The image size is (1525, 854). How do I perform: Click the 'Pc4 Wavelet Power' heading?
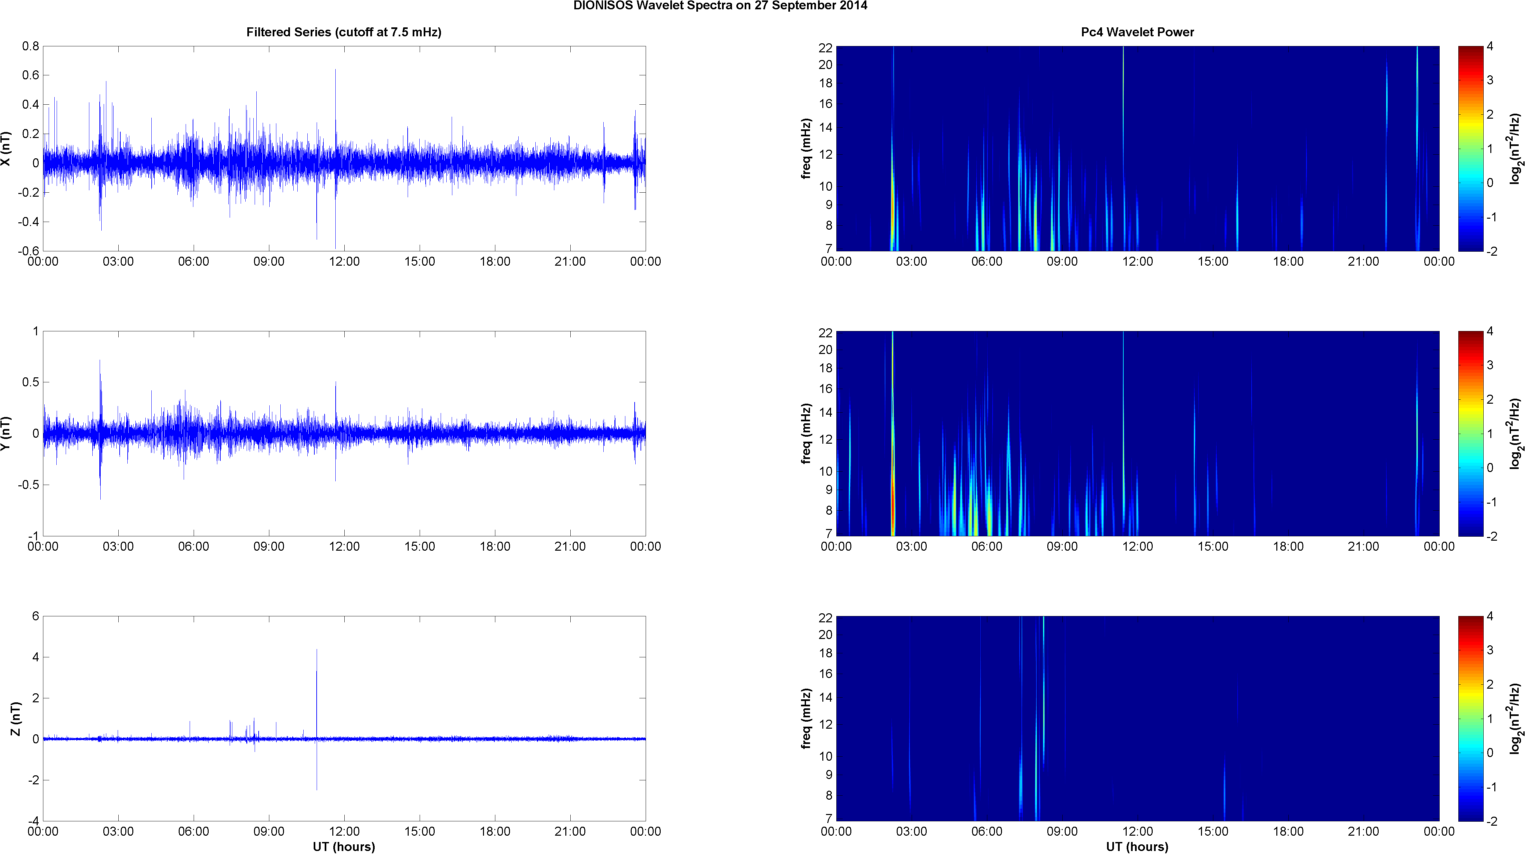tap(1137, 32)
